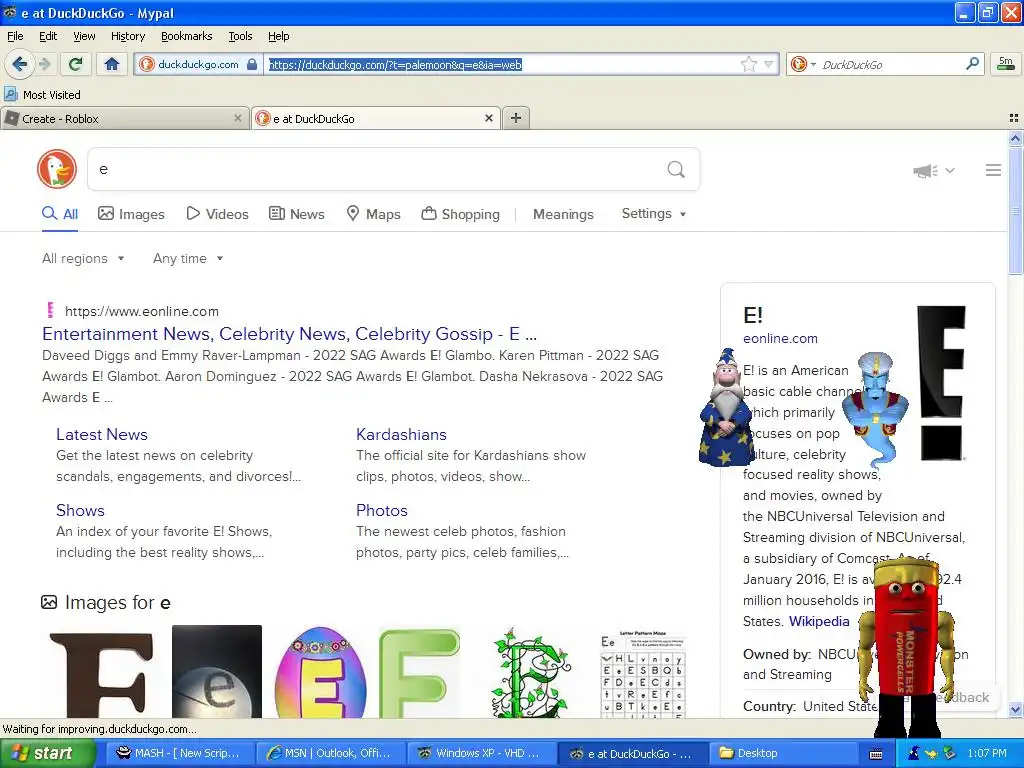Open the brown letter E thumbnail
This screenshot has height=768, width=1024.
coord(101,673)
